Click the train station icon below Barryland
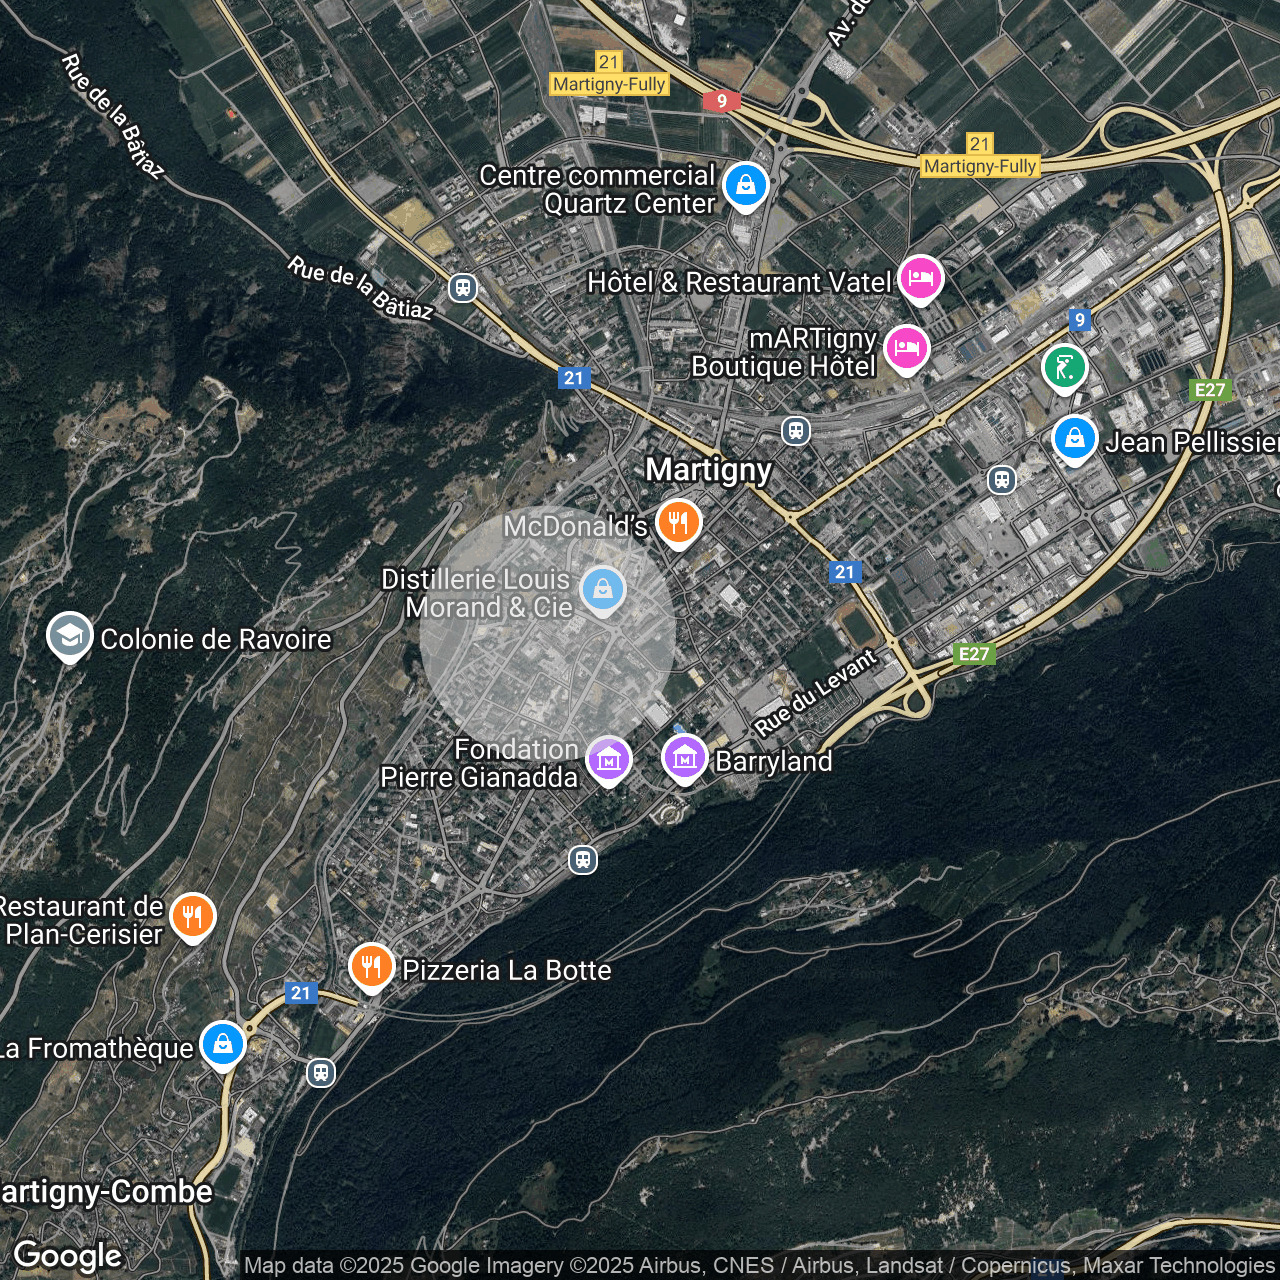This screenshot has height=1280, width=1280. point(583,859)
